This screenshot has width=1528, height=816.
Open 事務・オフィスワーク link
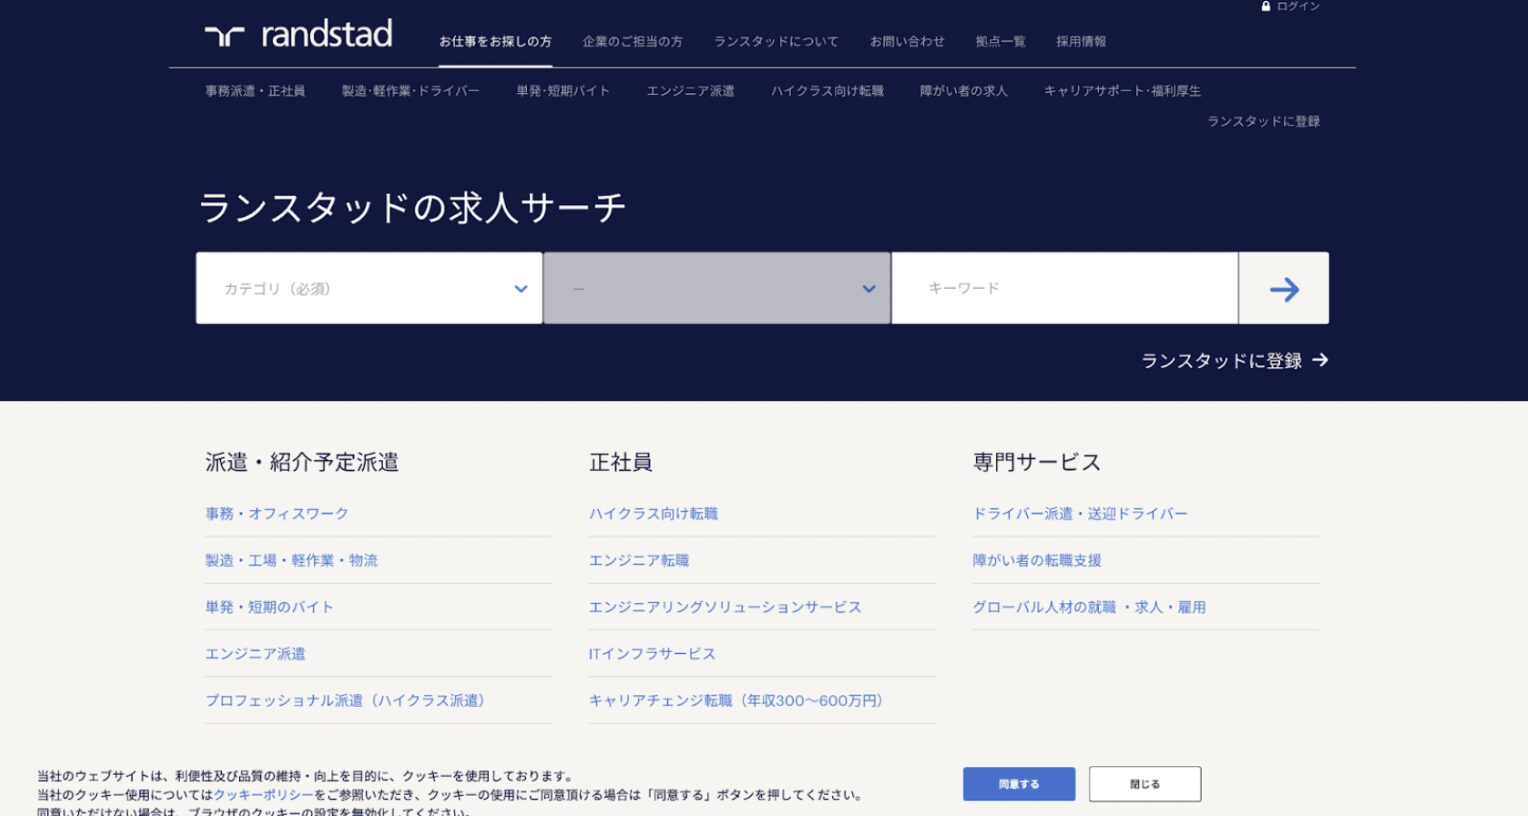pyautogui.click(x=277, y=514)
